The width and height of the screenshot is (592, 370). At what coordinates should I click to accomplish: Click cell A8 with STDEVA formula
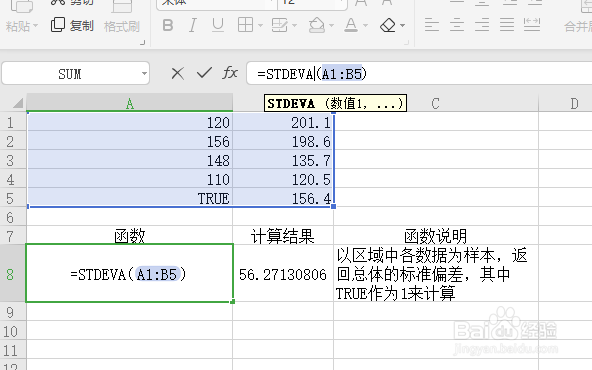click(x=130, y=273)
